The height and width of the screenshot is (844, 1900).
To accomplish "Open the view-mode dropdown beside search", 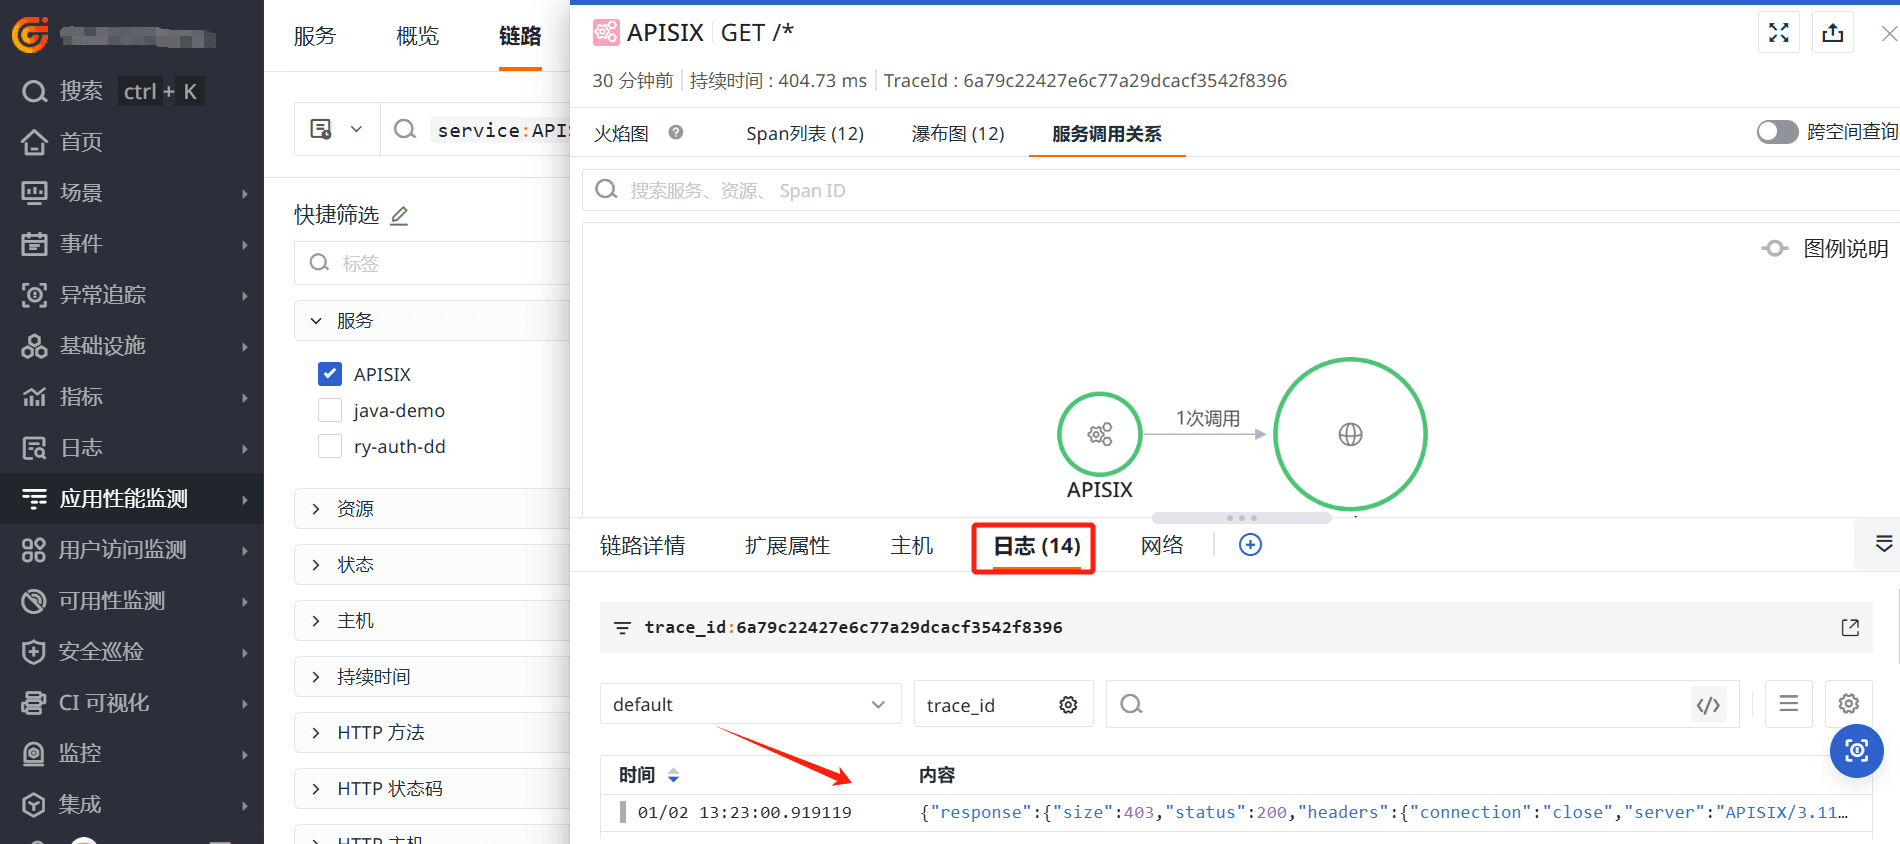I will [337, 130].
